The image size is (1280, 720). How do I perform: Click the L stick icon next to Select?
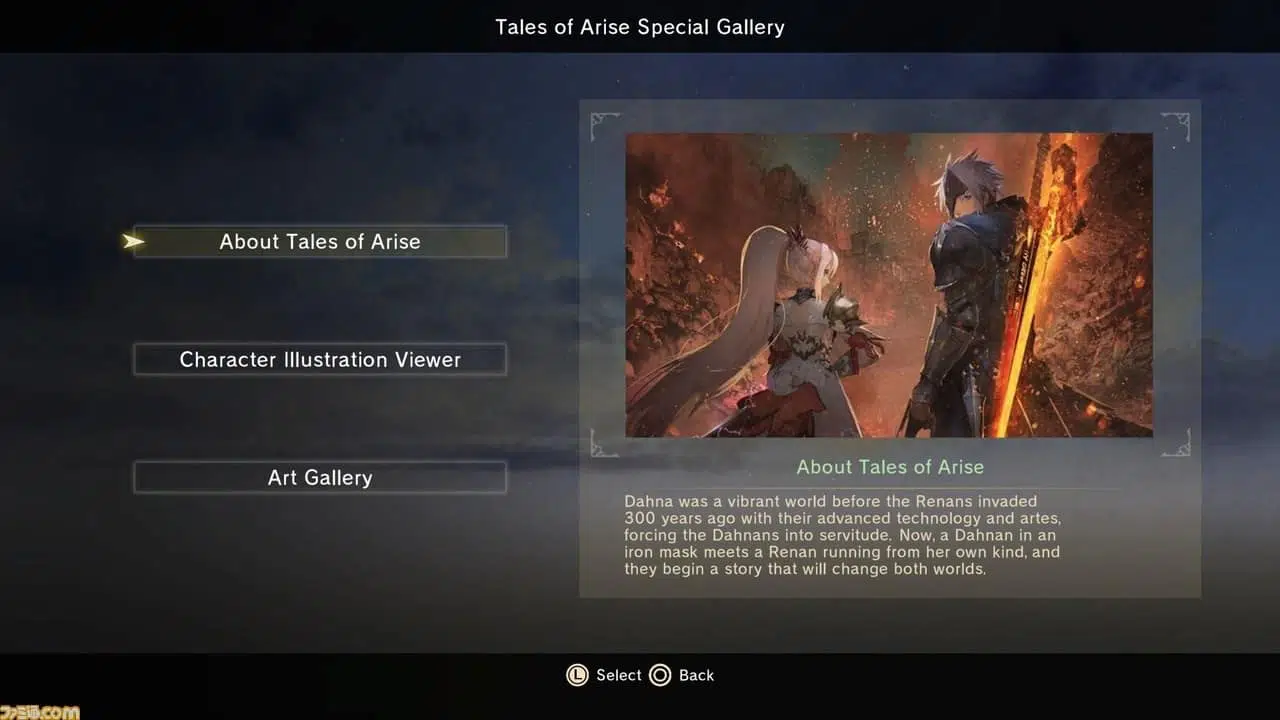577,675
